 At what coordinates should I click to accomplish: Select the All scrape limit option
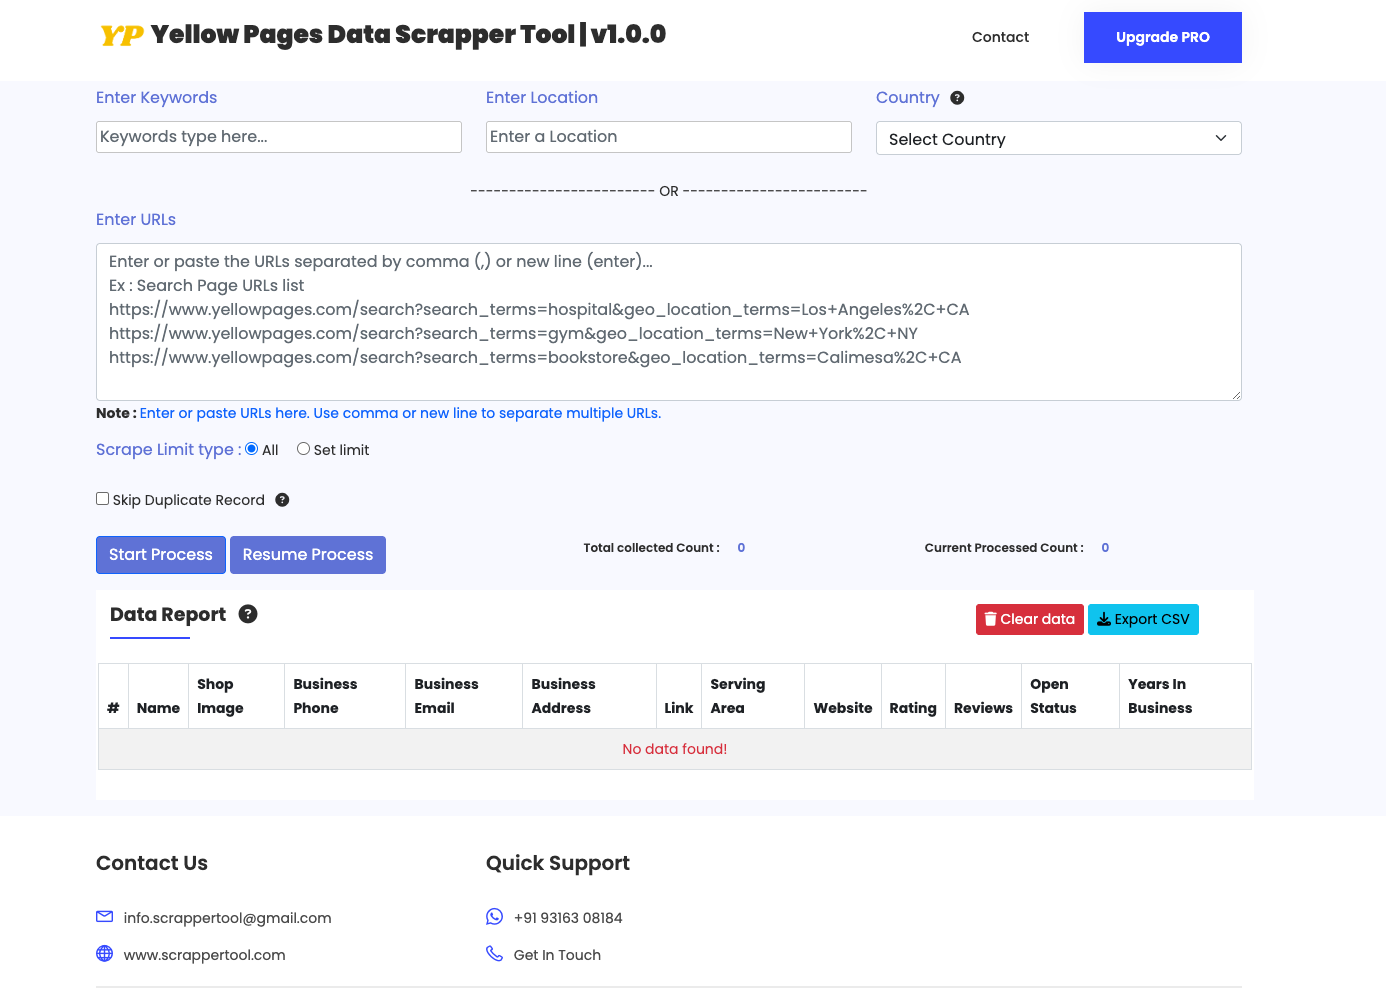point(251,448)
